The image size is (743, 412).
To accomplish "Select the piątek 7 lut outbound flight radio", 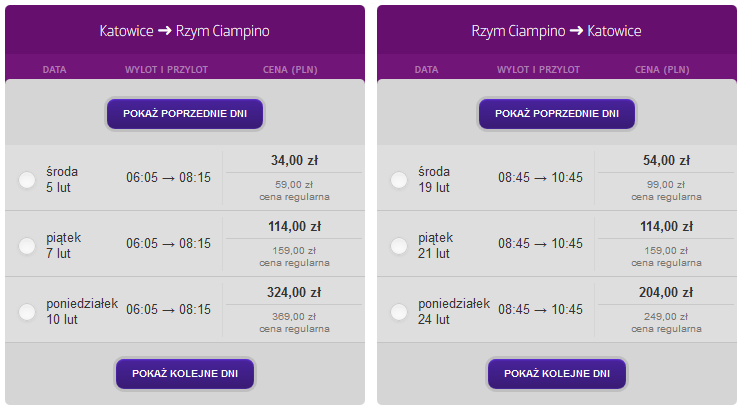I will [x=27, y=246].
